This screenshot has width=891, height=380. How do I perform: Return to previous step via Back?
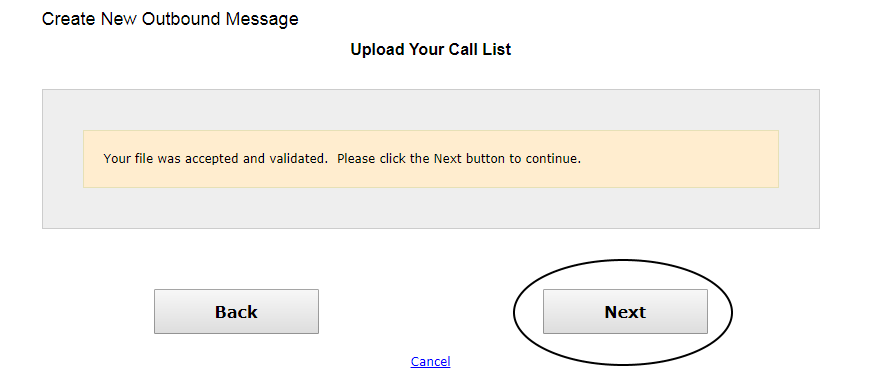coord(236,311)
